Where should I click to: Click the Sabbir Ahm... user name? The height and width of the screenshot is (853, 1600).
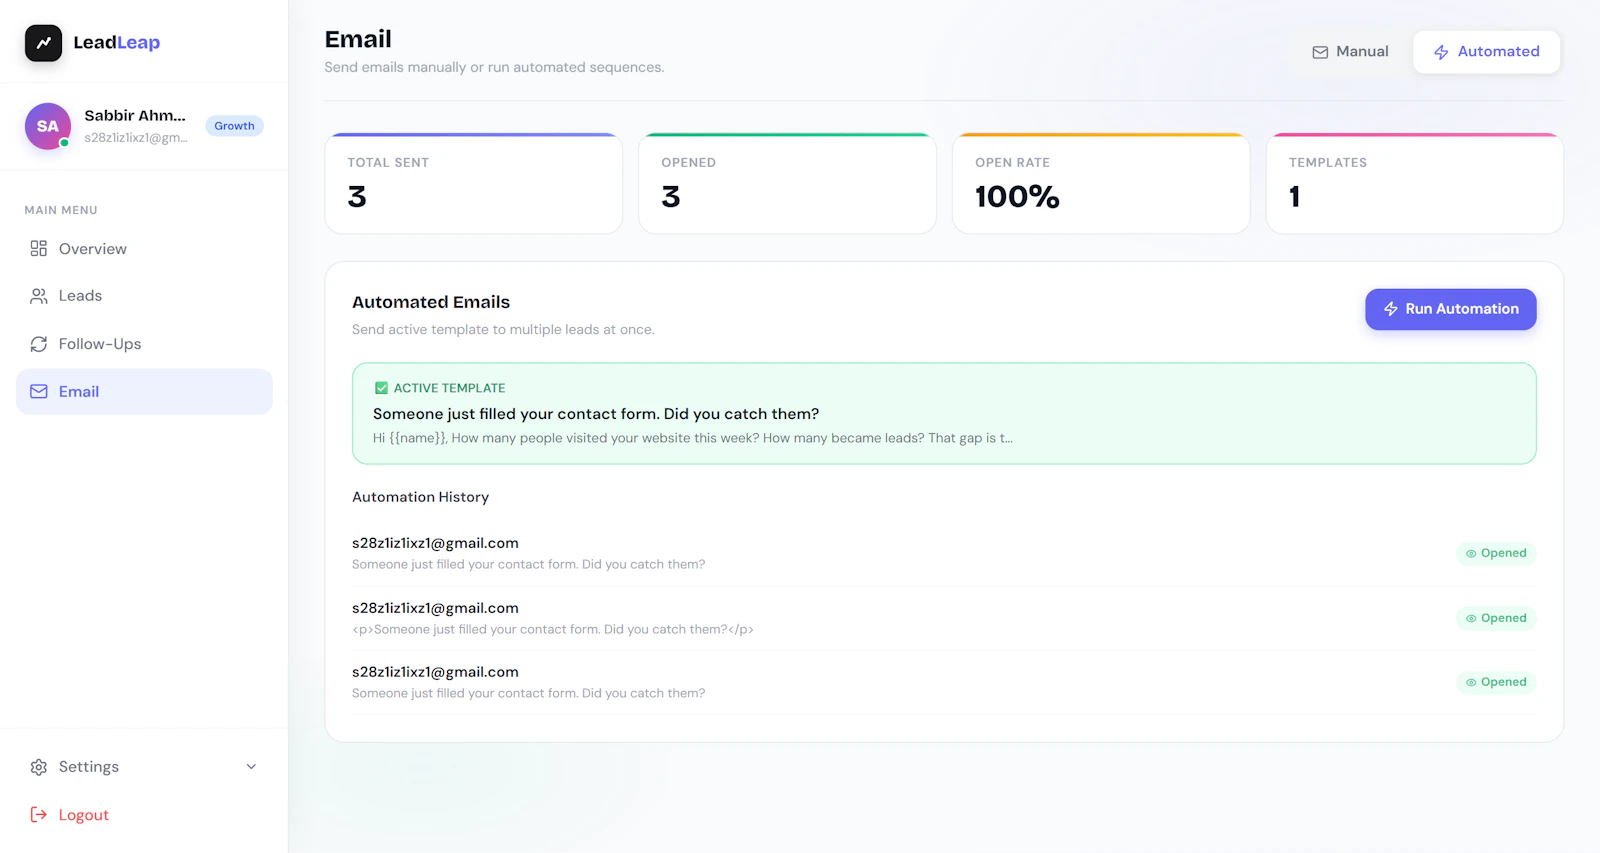click(135, 116)
